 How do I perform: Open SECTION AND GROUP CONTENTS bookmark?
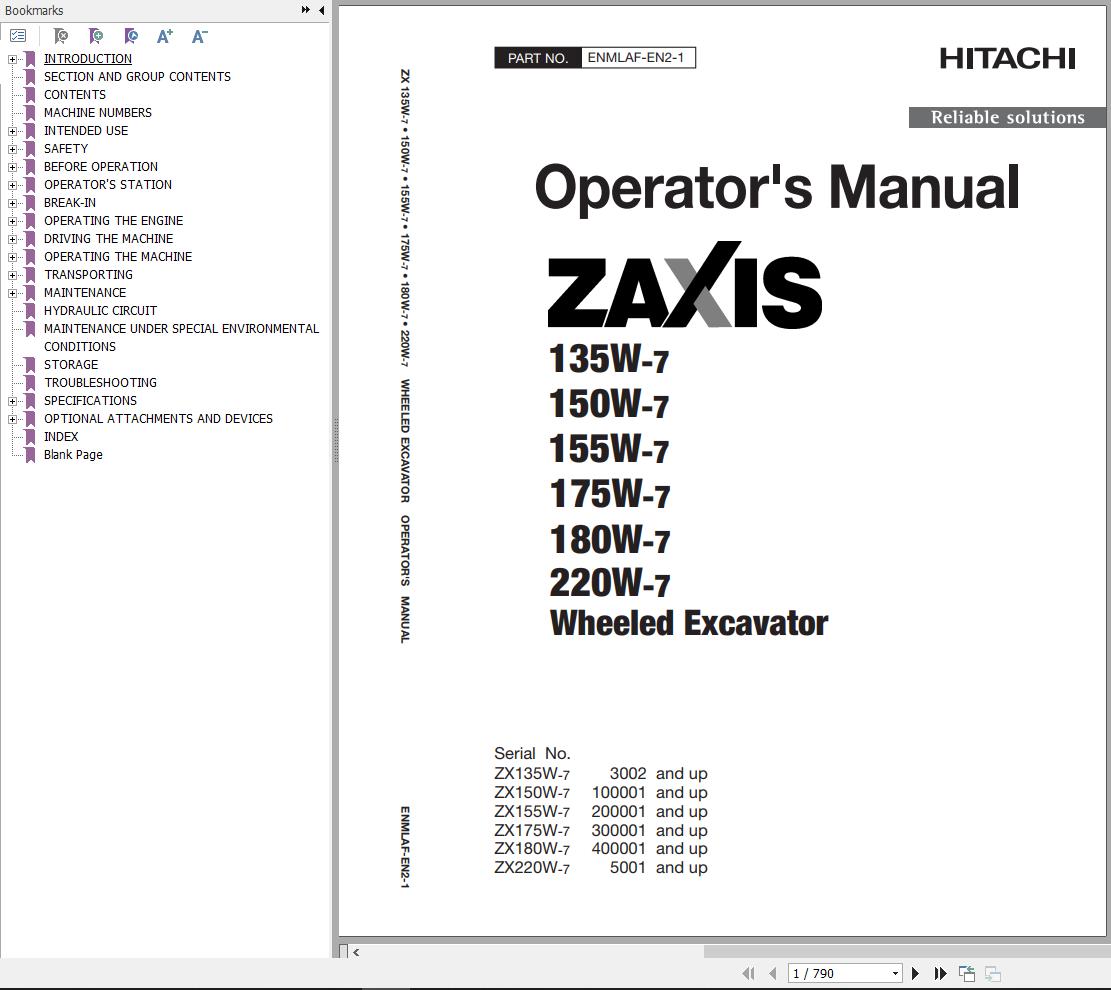tap(137, 77)
